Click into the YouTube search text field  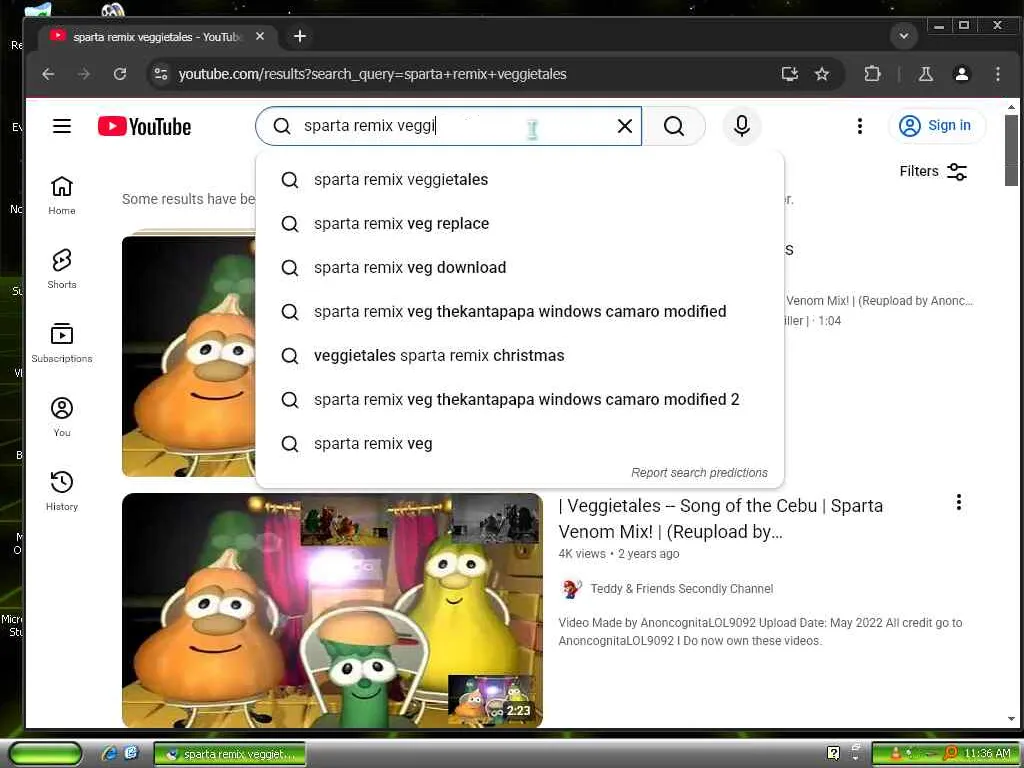click(451, 126)
